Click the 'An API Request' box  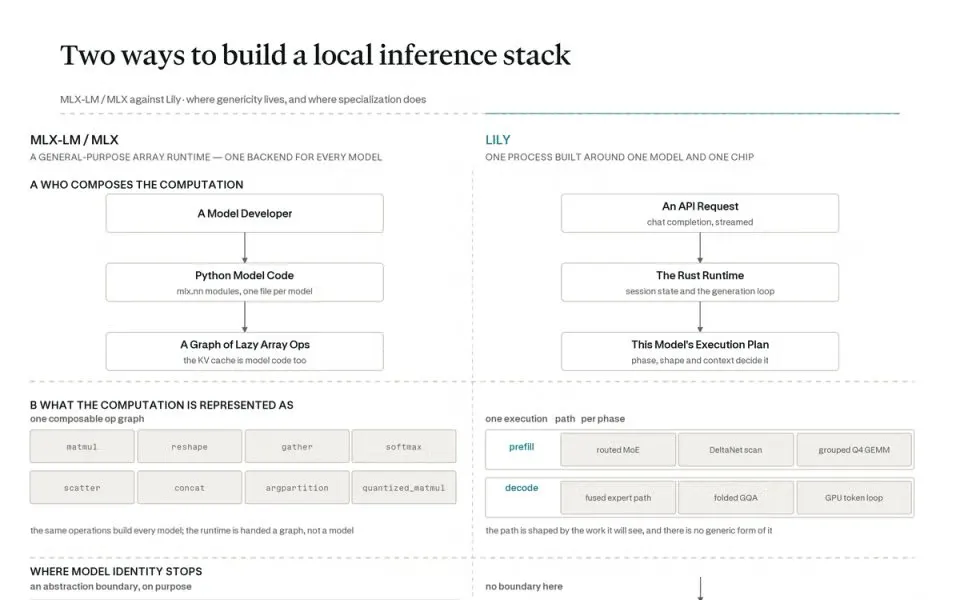700,213
